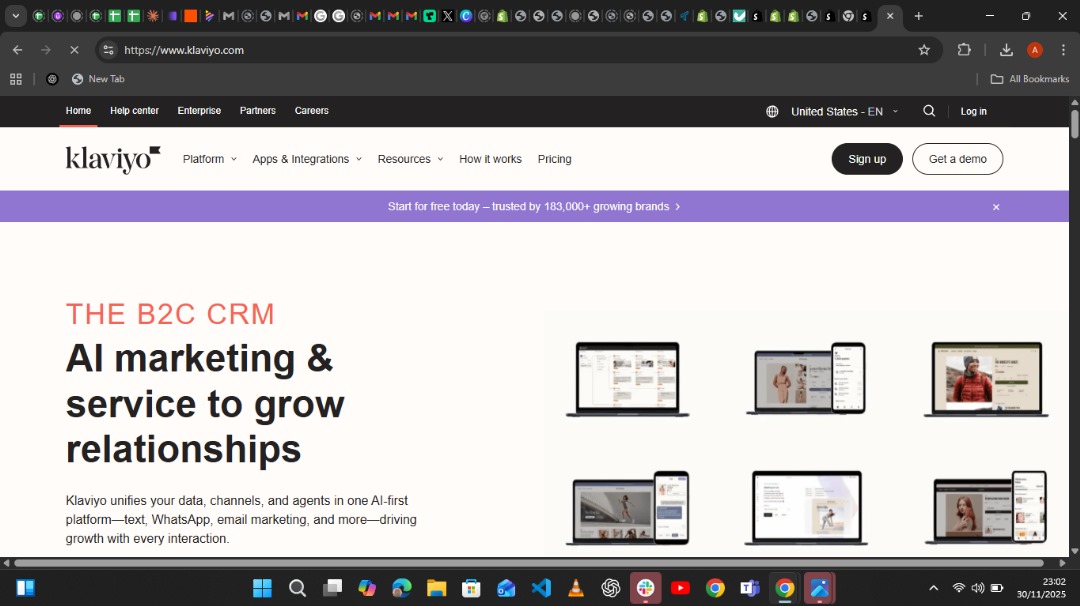The image size is (1080, 606).
Task: Open Chrome three-dot menu
Action: pyautogui.click(x=1063, y=50)
